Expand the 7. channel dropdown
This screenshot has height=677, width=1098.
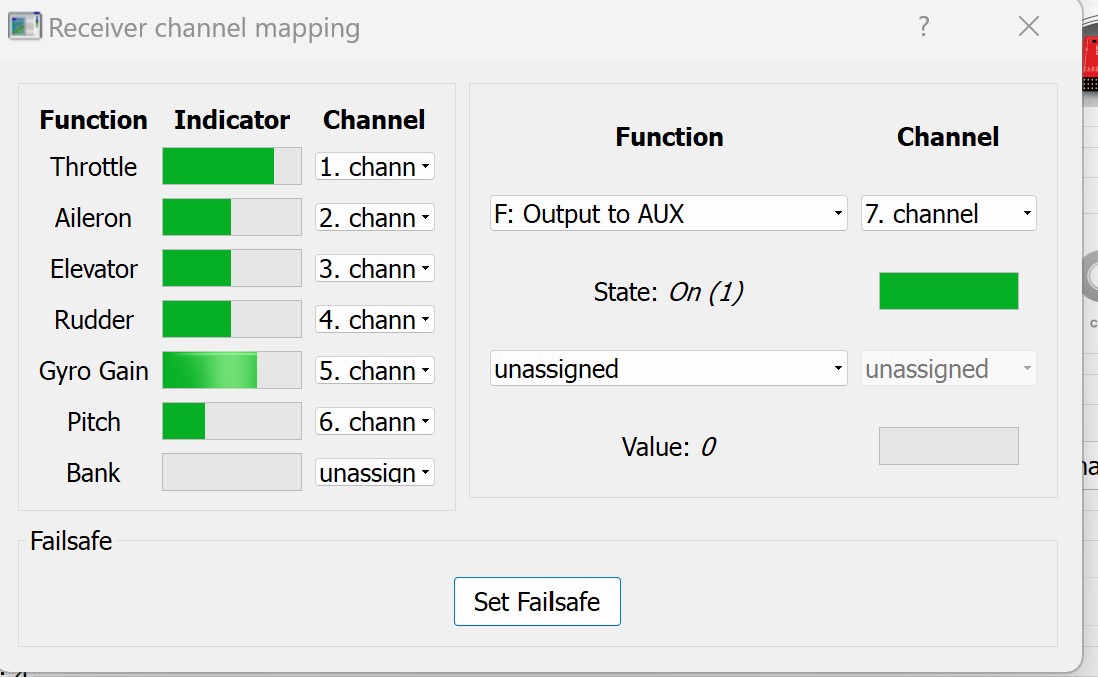coord(948,213)
